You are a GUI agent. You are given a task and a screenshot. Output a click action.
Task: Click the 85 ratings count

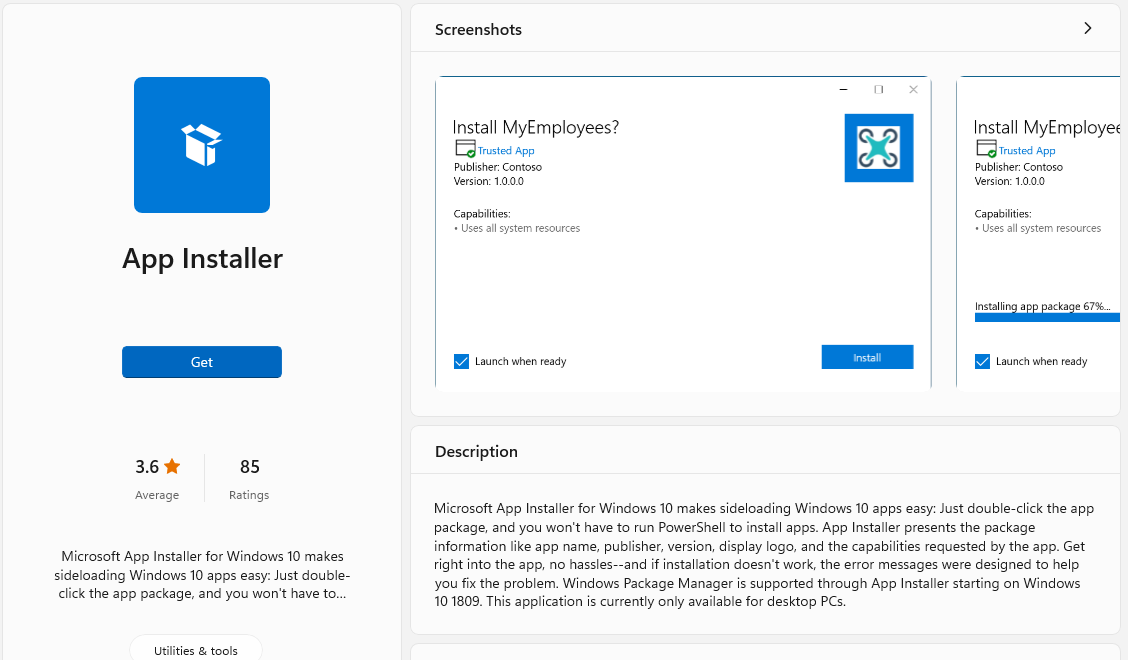(x=250, y=467)
